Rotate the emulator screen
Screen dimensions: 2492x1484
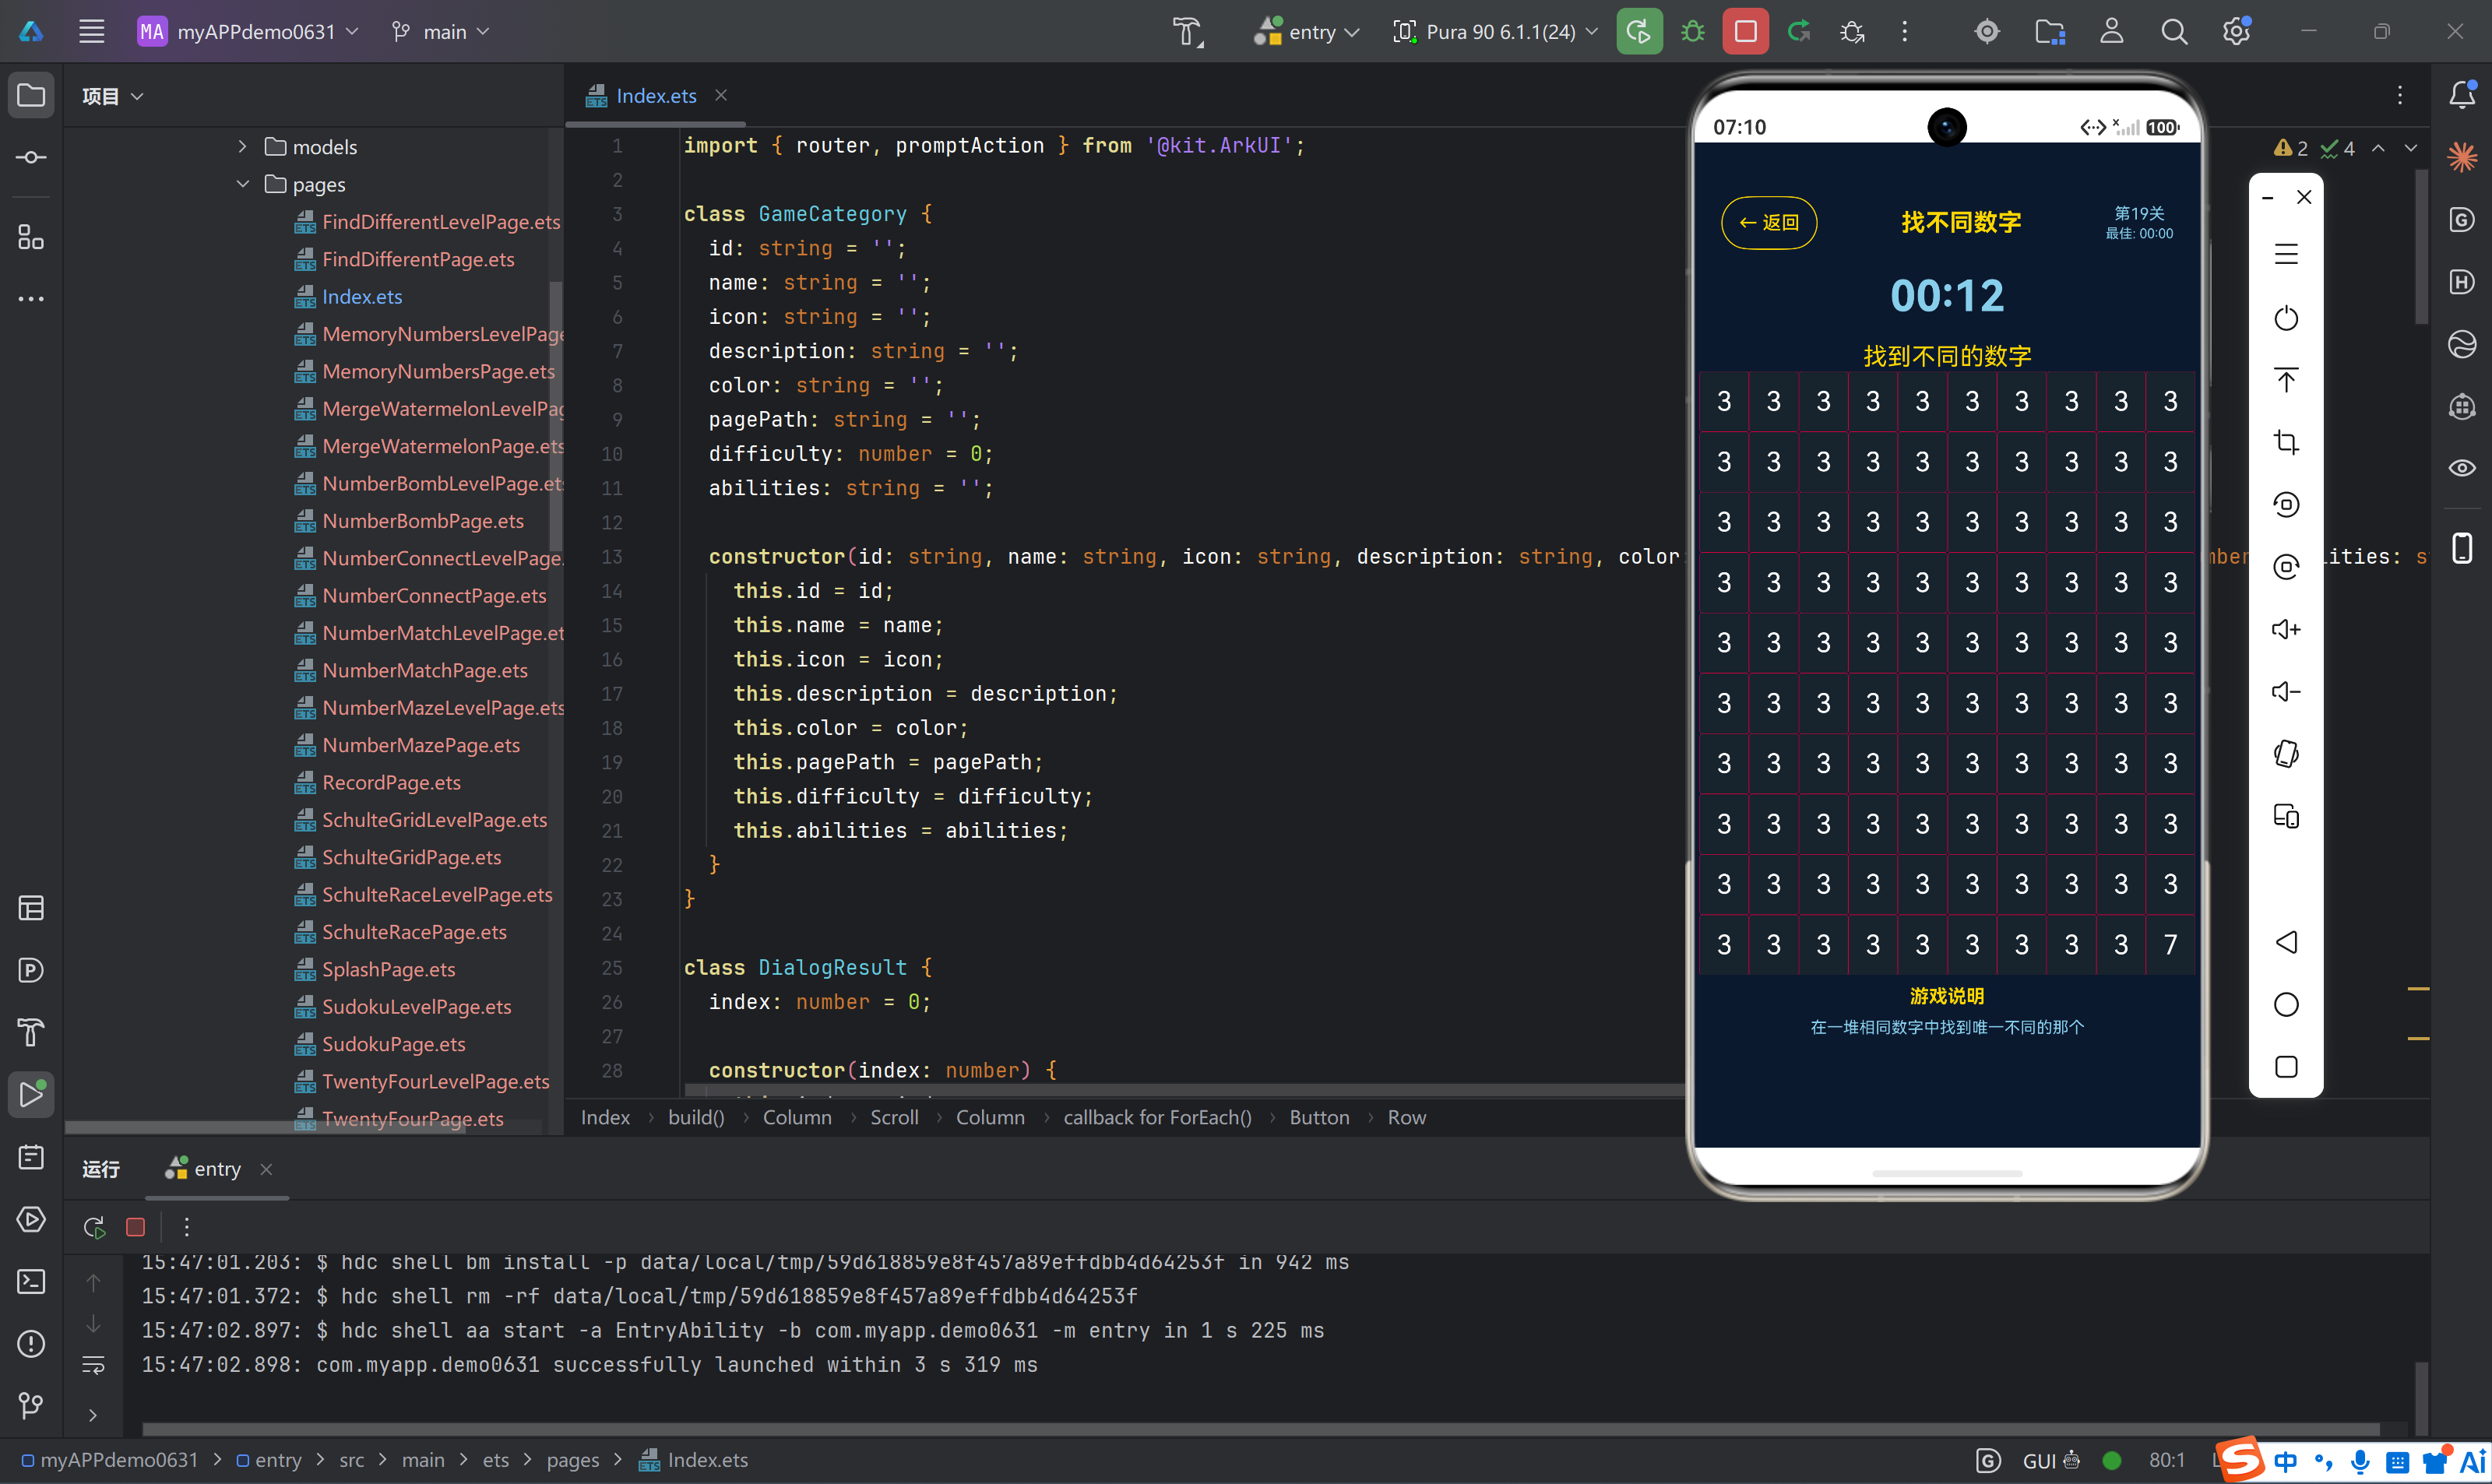point(2286,753)
